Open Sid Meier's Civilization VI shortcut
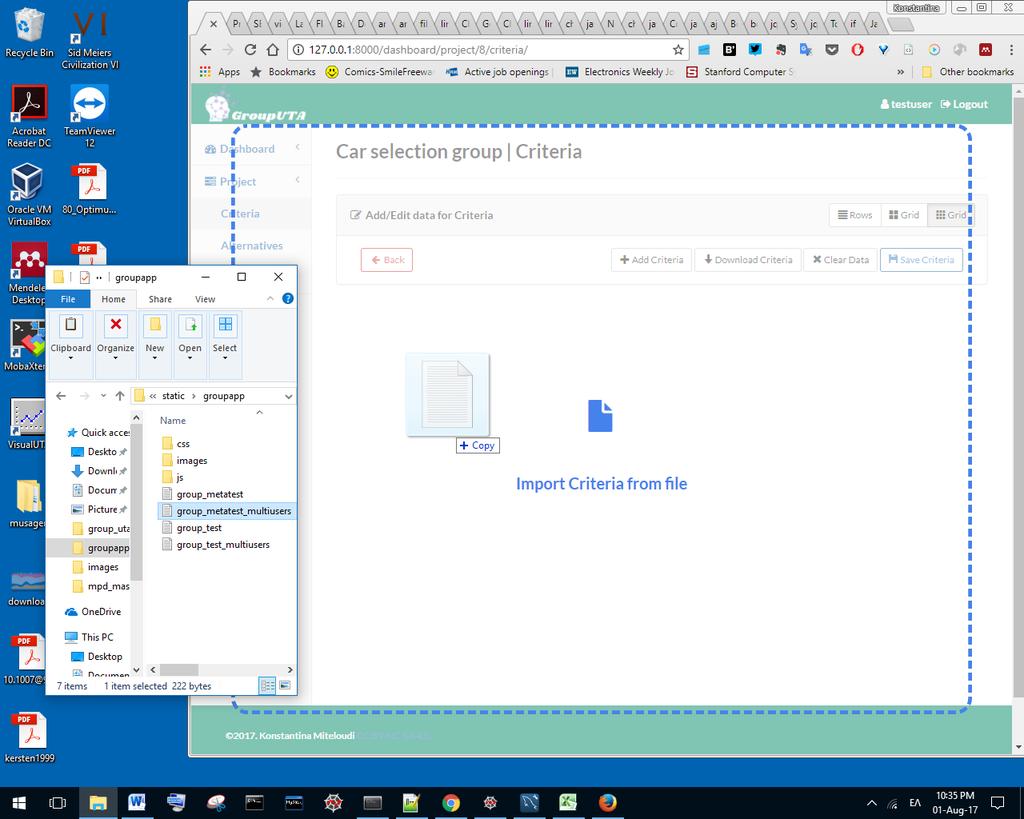The width and height of the screenshot is (1024, 819). coord(90,39)
